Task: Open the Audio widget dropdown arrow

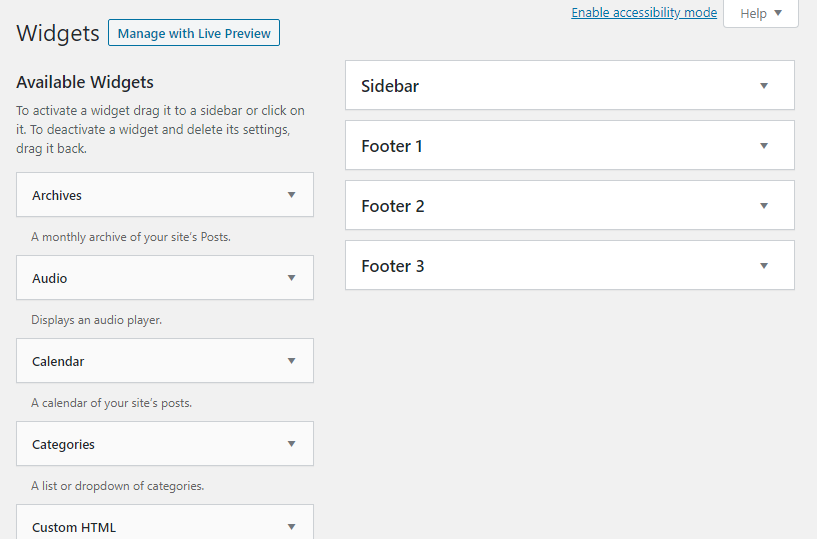Action: pos(291,278)
